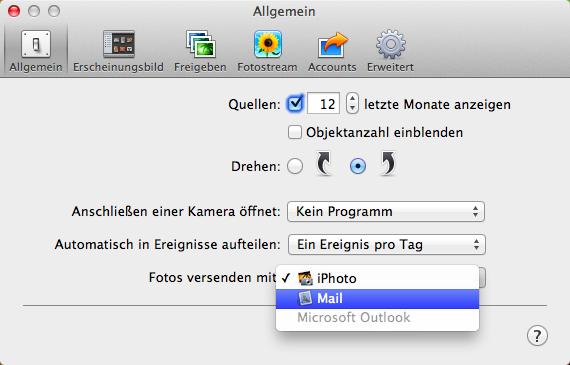Image resolution: width=570 pixels, height=365 pixels.
Task: Click the counterclockwise rotation arrow icon
Action: pyautogui.click(x=324, y=164)
